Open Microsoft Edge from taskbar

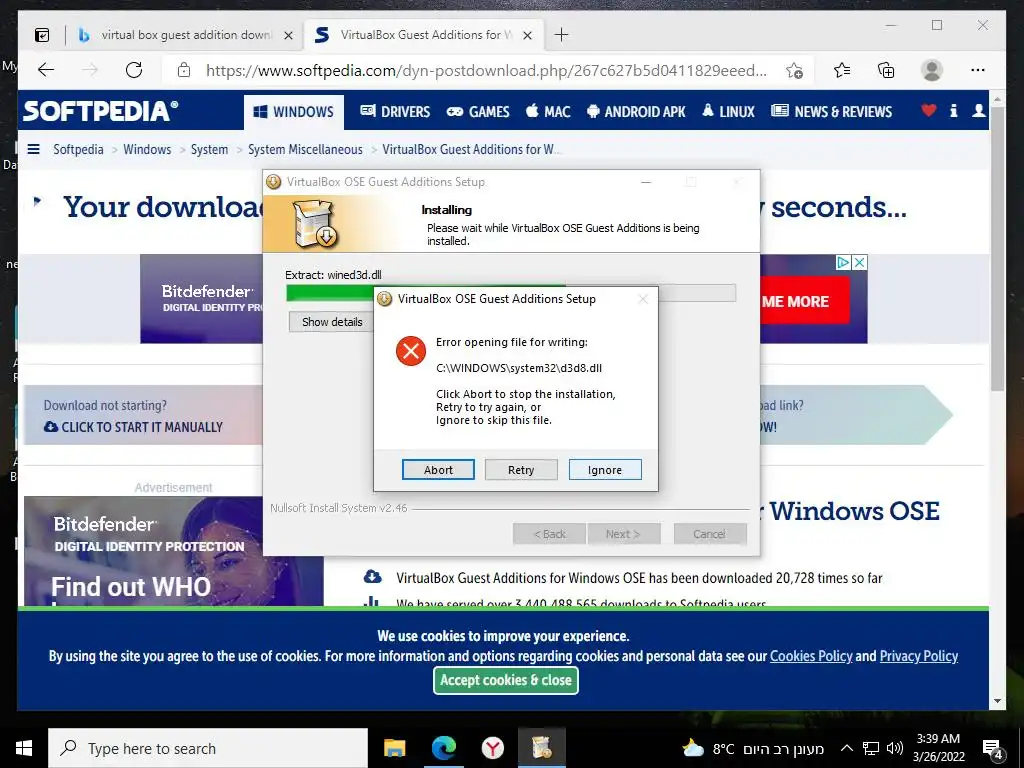tap(443, 748)
